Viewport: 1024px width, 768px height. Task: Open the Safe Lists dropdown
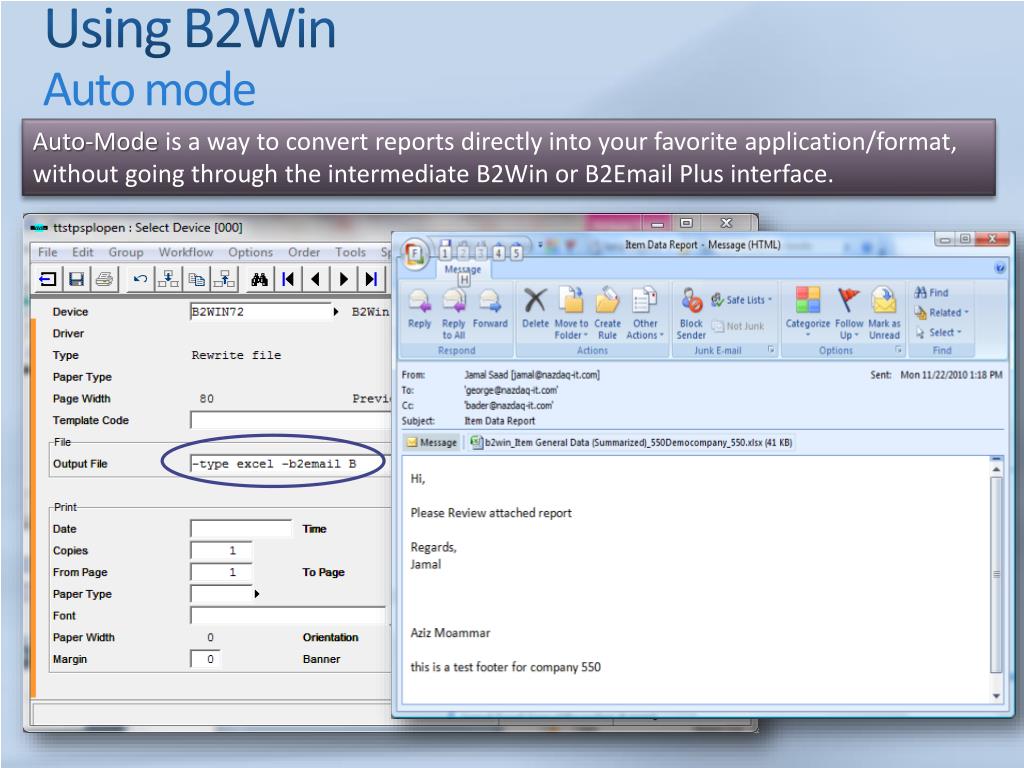point(742,300)
